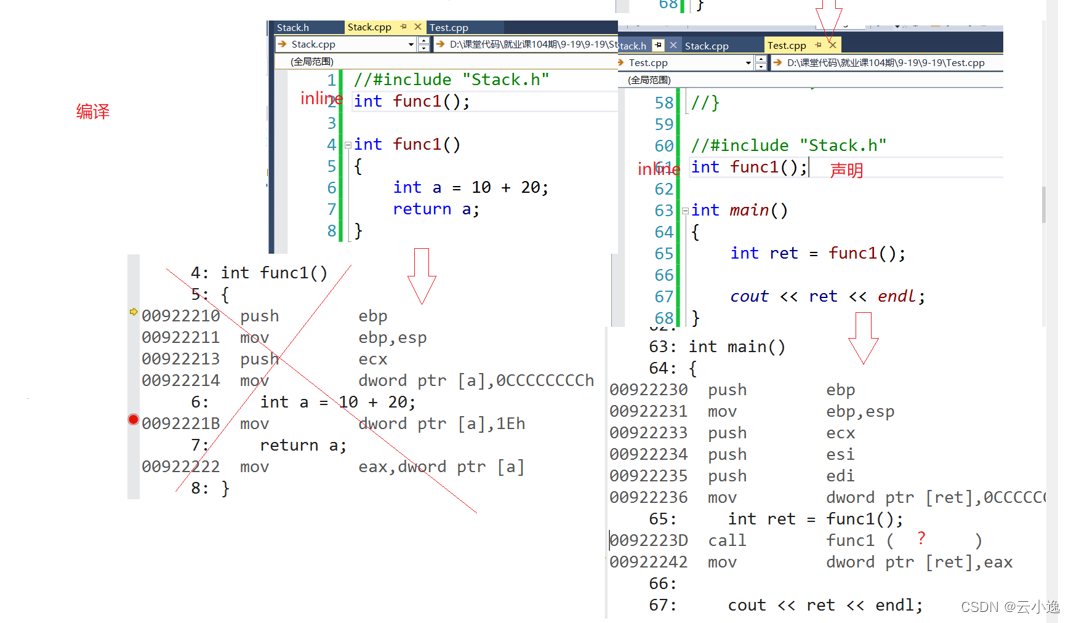Switch to Stack.h tab in left editor
The image size is (1076, 623).
(293, 27)
